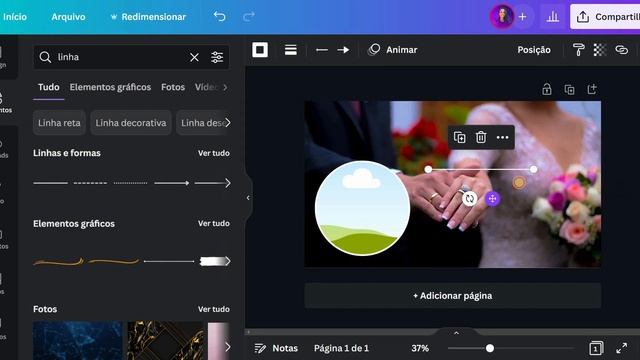640x360 pixels.
Task: Click Ver tudo for Fotos
Action: click(214, 309)
